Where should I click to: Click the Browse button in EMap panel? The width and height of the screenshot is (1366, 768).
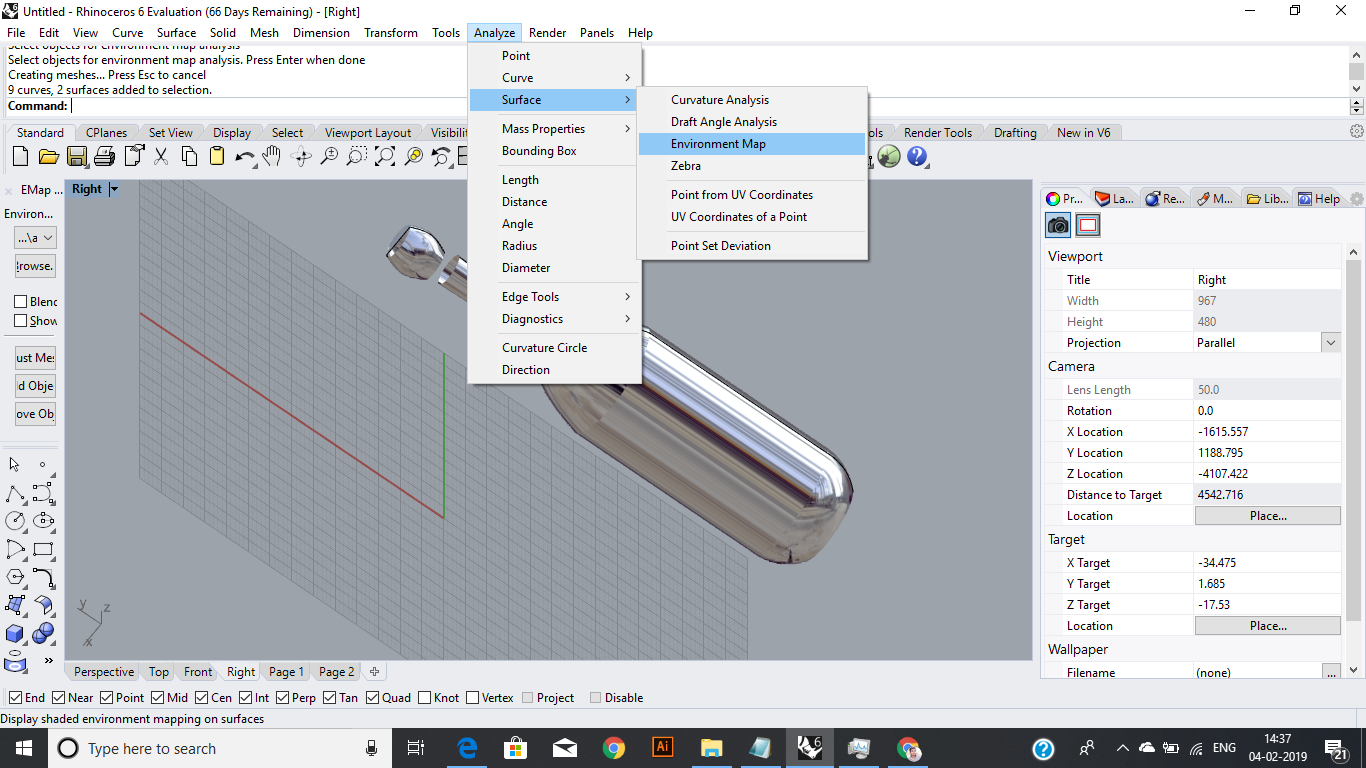[35, 267]
